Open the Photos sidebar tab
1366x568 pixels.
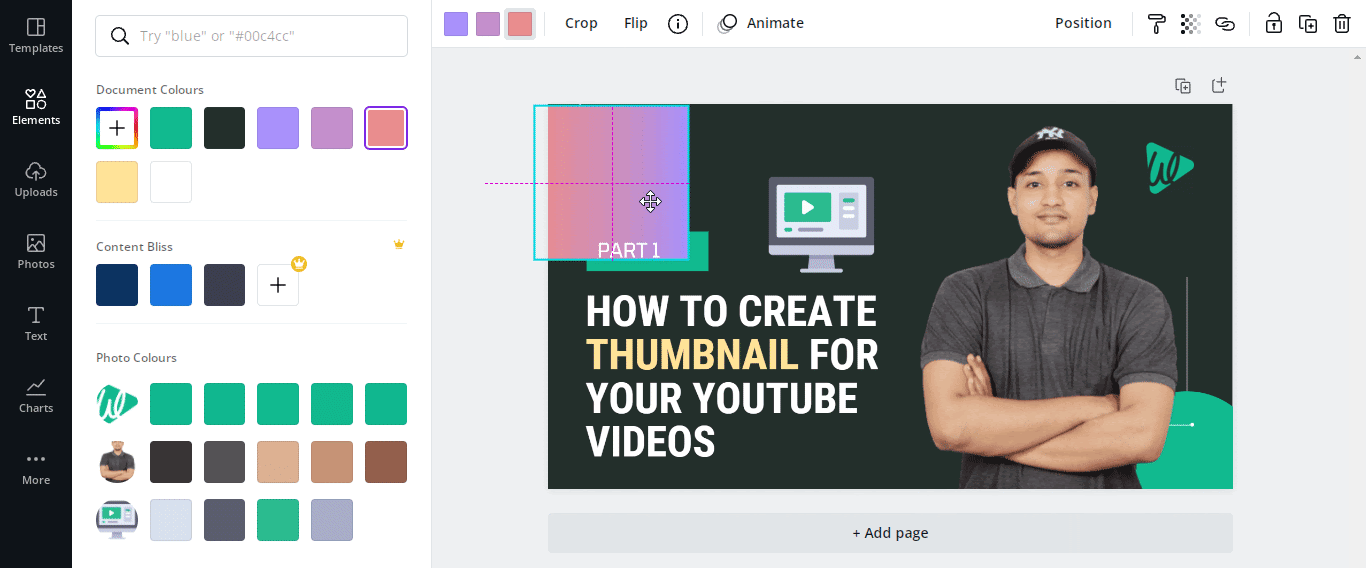click(x=36, y=251)
